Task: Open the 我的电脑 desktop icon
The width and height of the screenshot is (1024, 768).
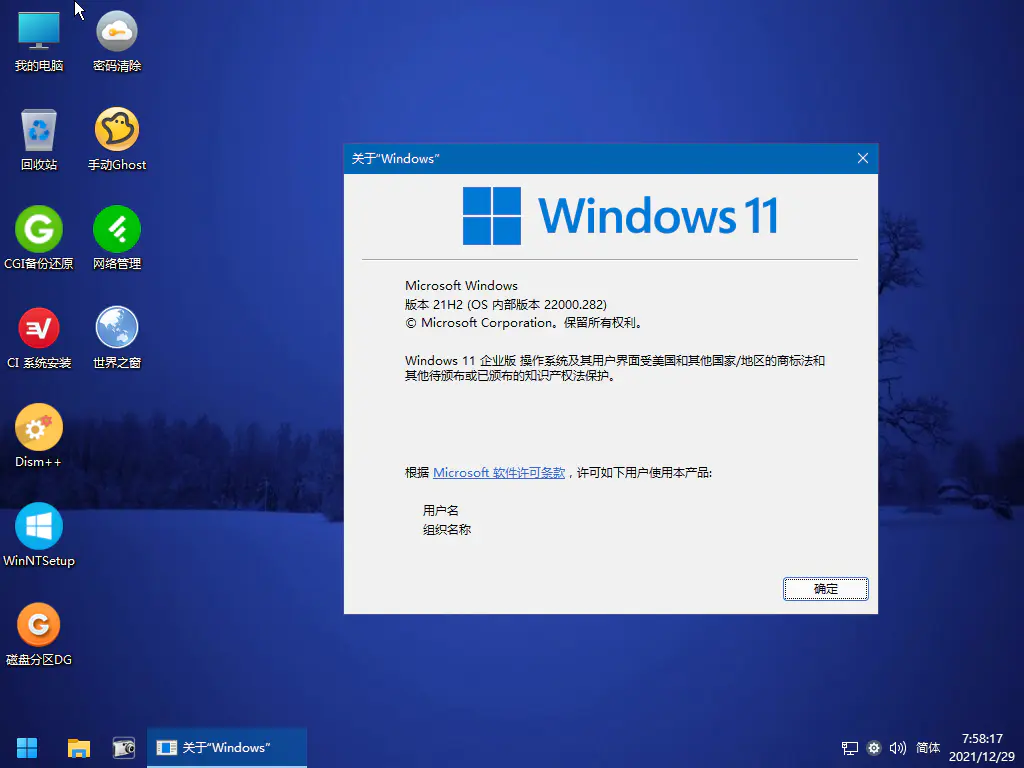Action: 39,32
